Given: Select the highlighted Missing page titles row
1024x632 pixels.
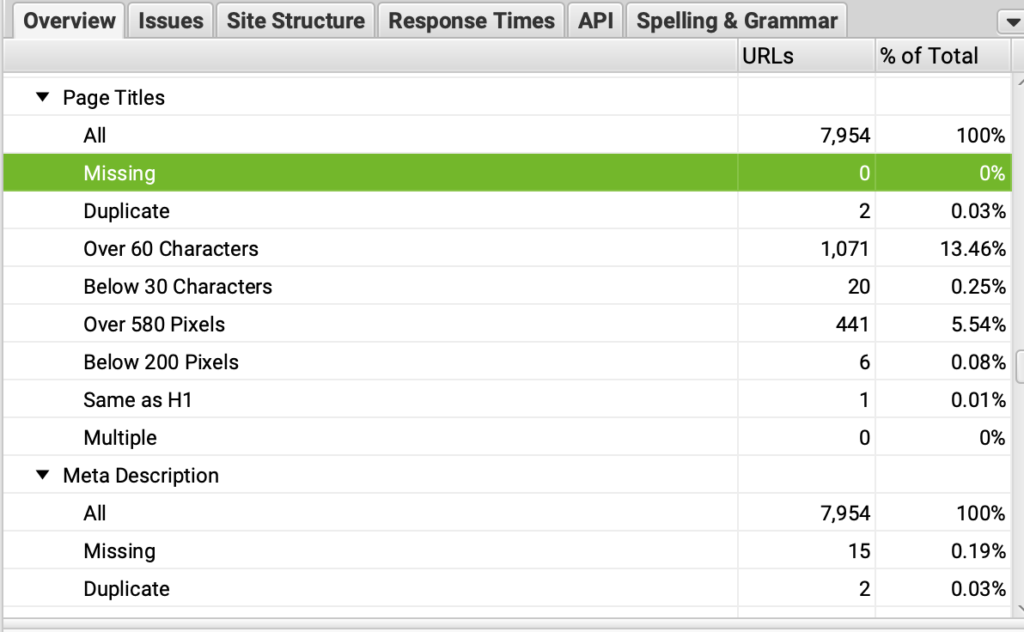Looking at the screenshot, I should pyautogui.click(x=120, y=173).
